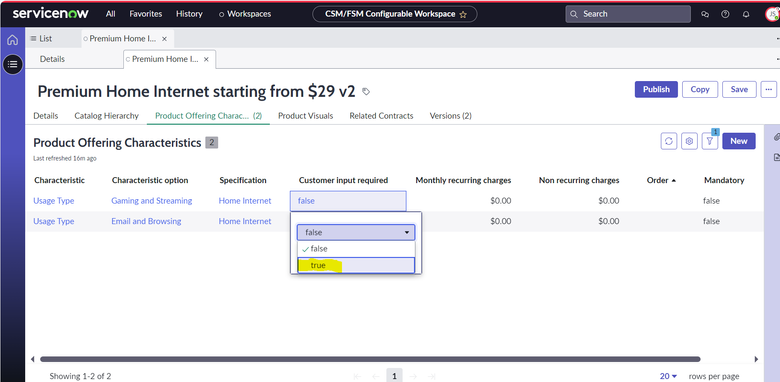Image resolution: width=780 pixels, height=382 pixels.
Task: Open the History menu
Action: [189, 14]
